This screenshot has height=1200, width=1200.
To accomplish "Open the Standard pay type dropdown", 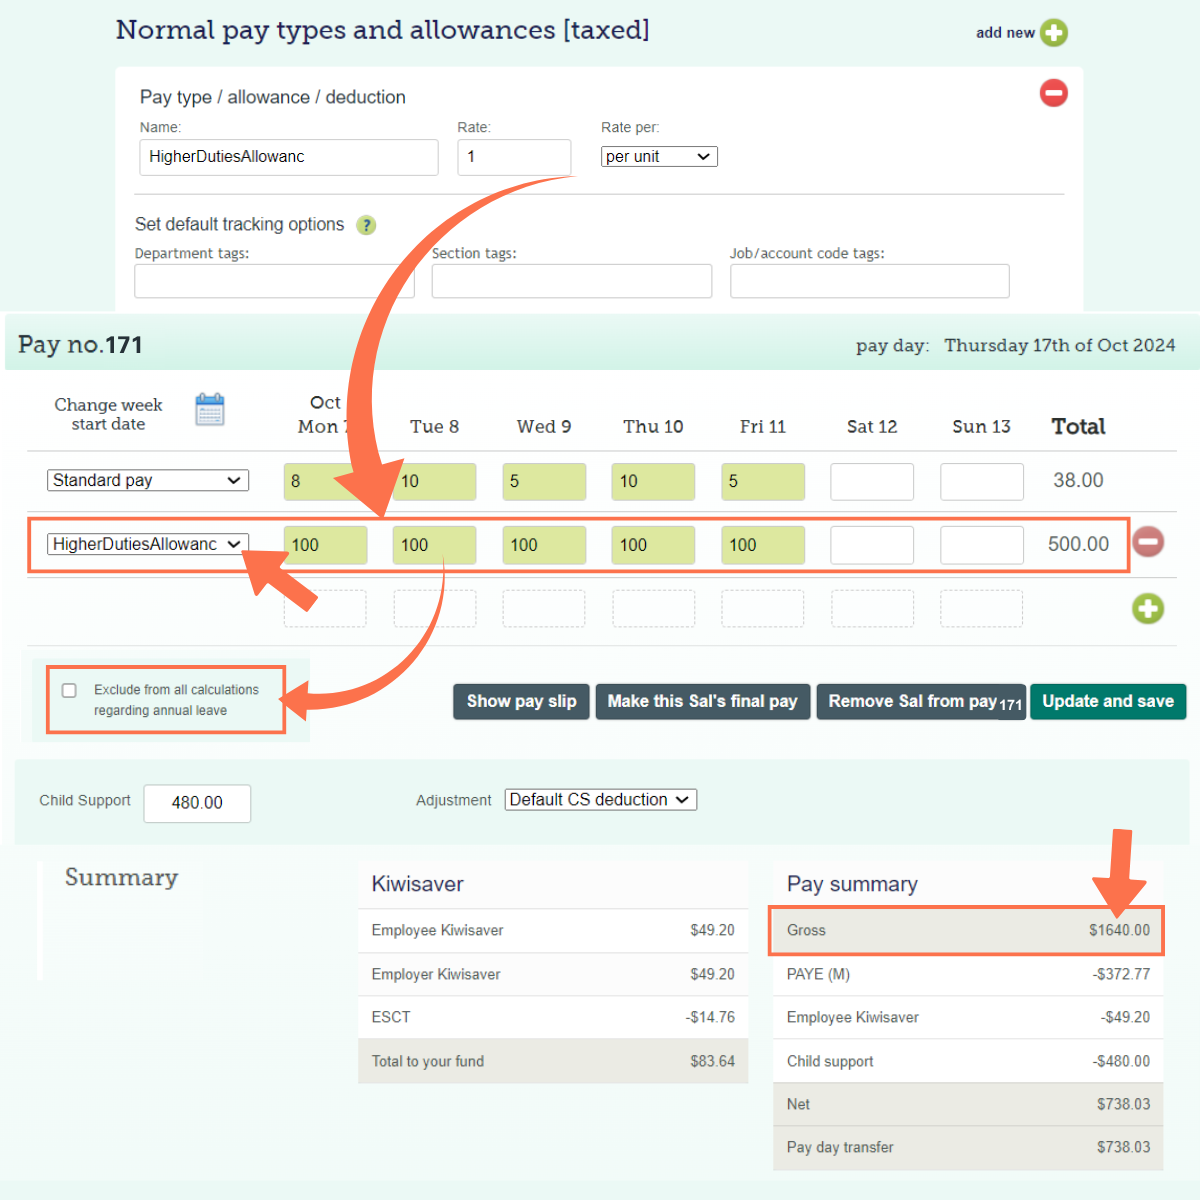I will (147, 480).
